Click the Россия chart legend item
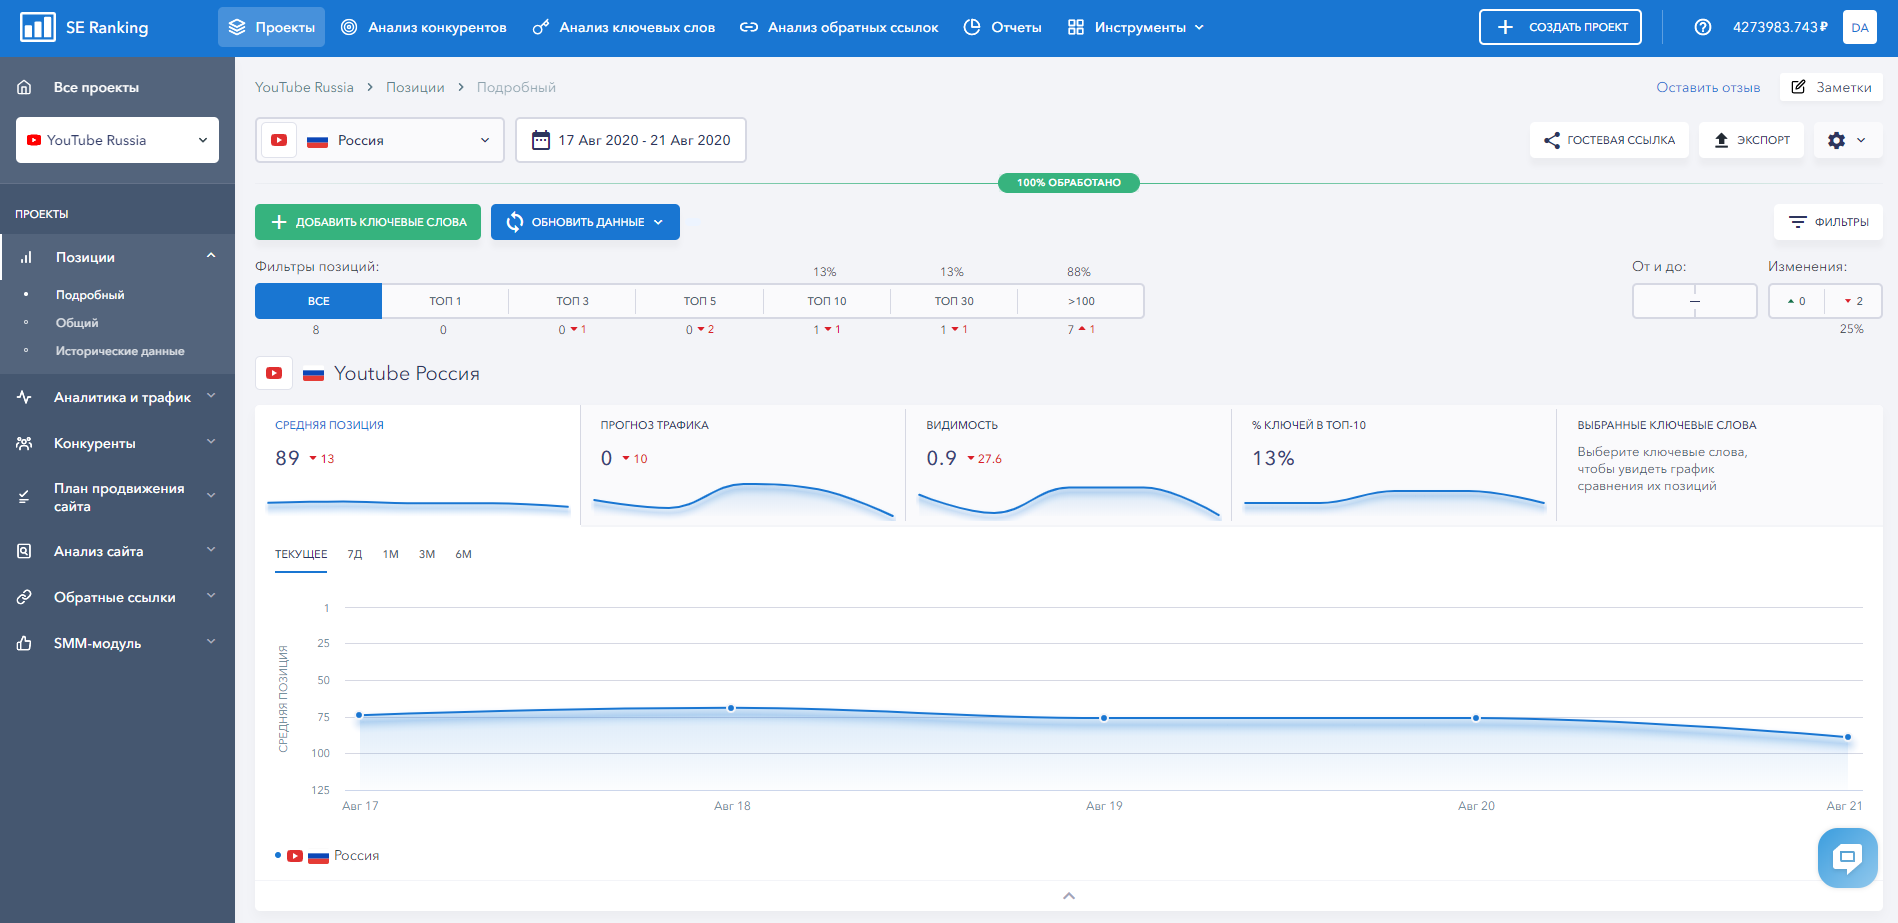Image resolution: width=1898 pixels, height=923 pixels. tap(327, 856)
